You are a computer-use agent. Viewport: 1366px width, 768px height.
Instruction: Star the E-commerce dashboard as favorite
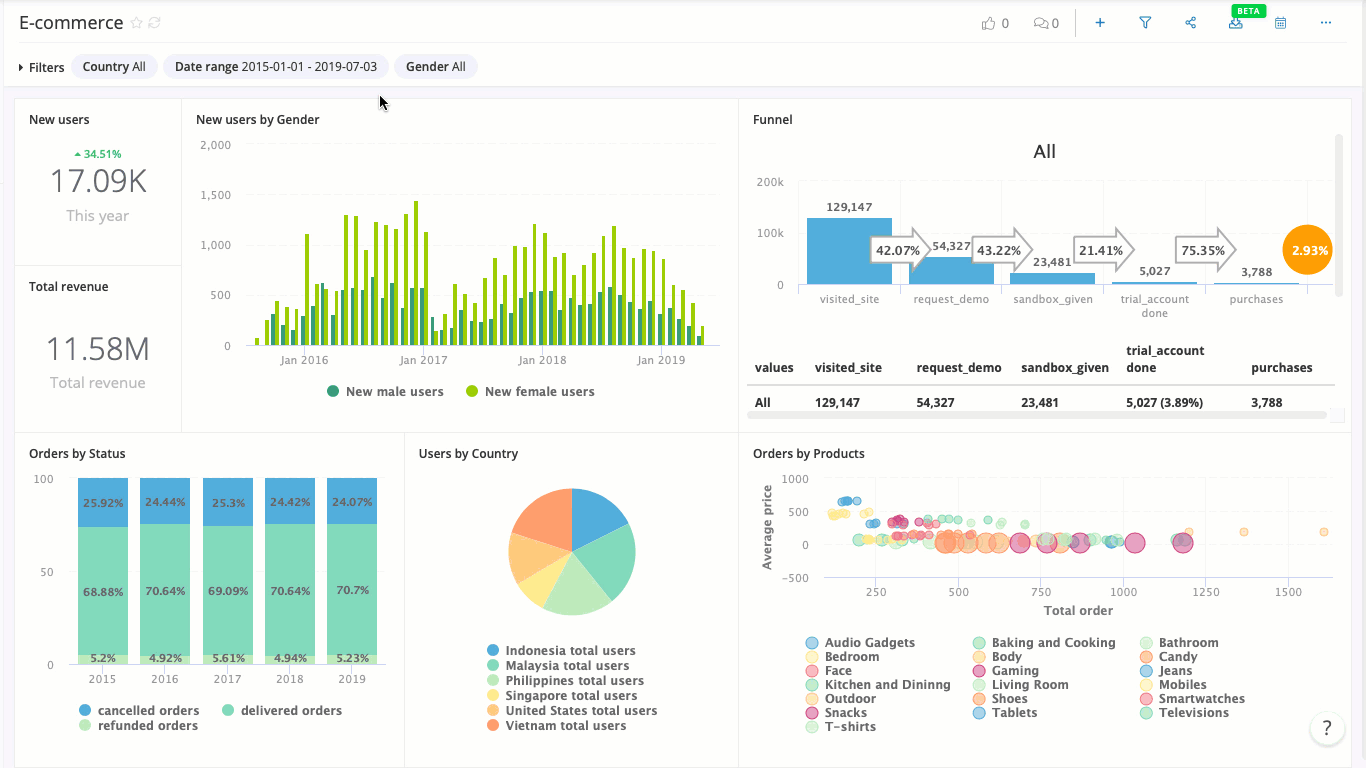(x=137, y=23)
